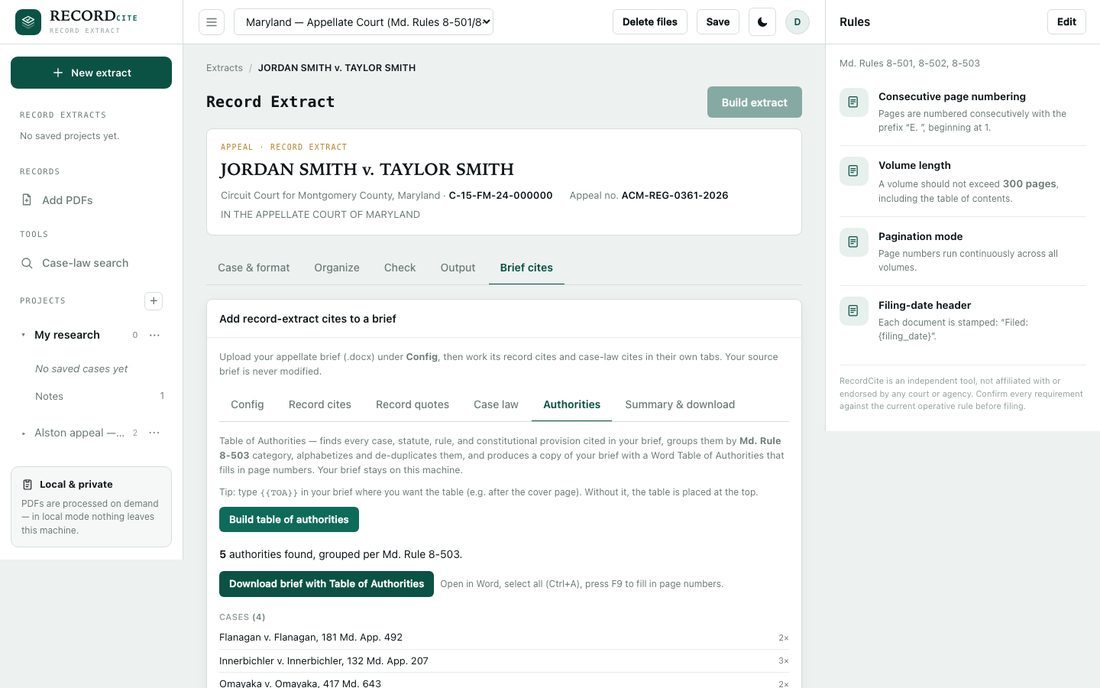Viewport: 1100px width, 688px height.
Task: Click Build table of authorities button
Action: pyautogui.click(x=289, y=520)
